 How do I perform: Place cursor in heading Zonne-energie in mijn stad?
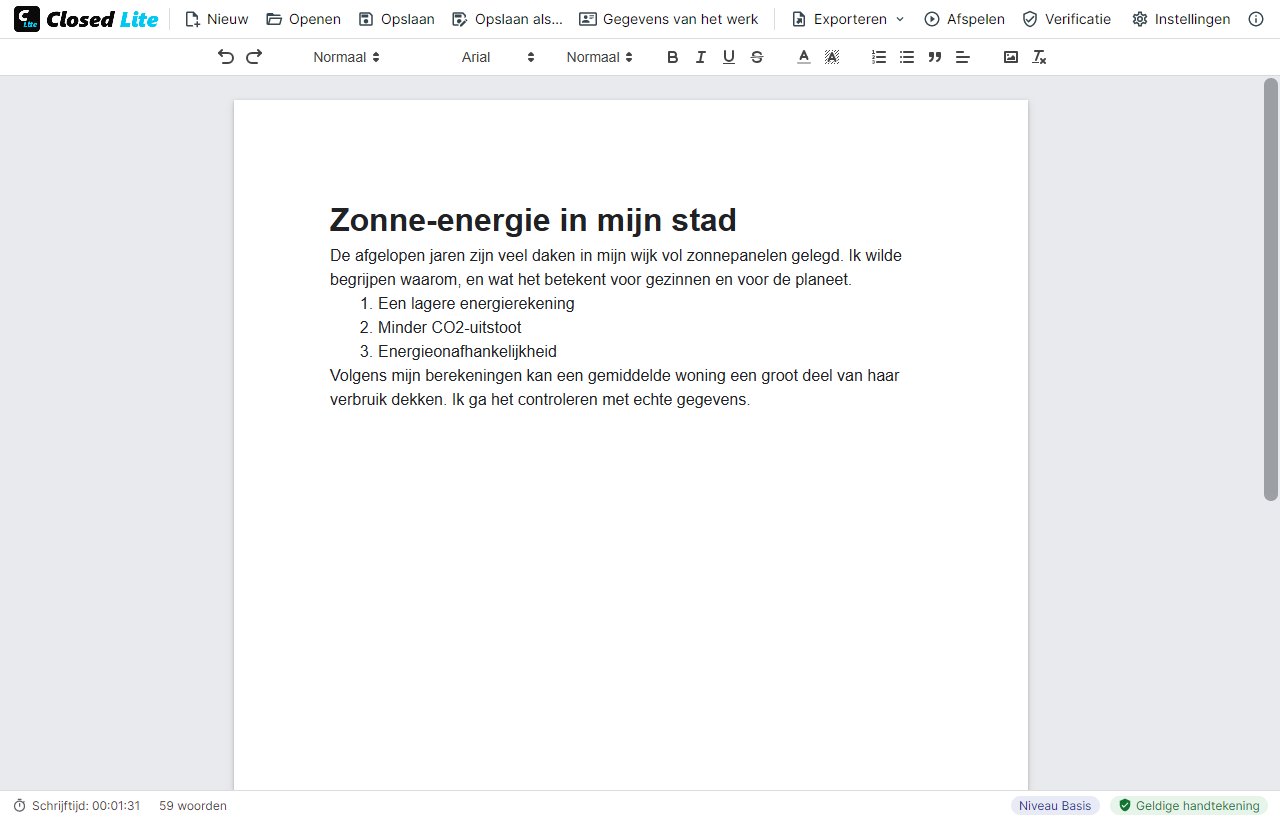tap(533, 219)
